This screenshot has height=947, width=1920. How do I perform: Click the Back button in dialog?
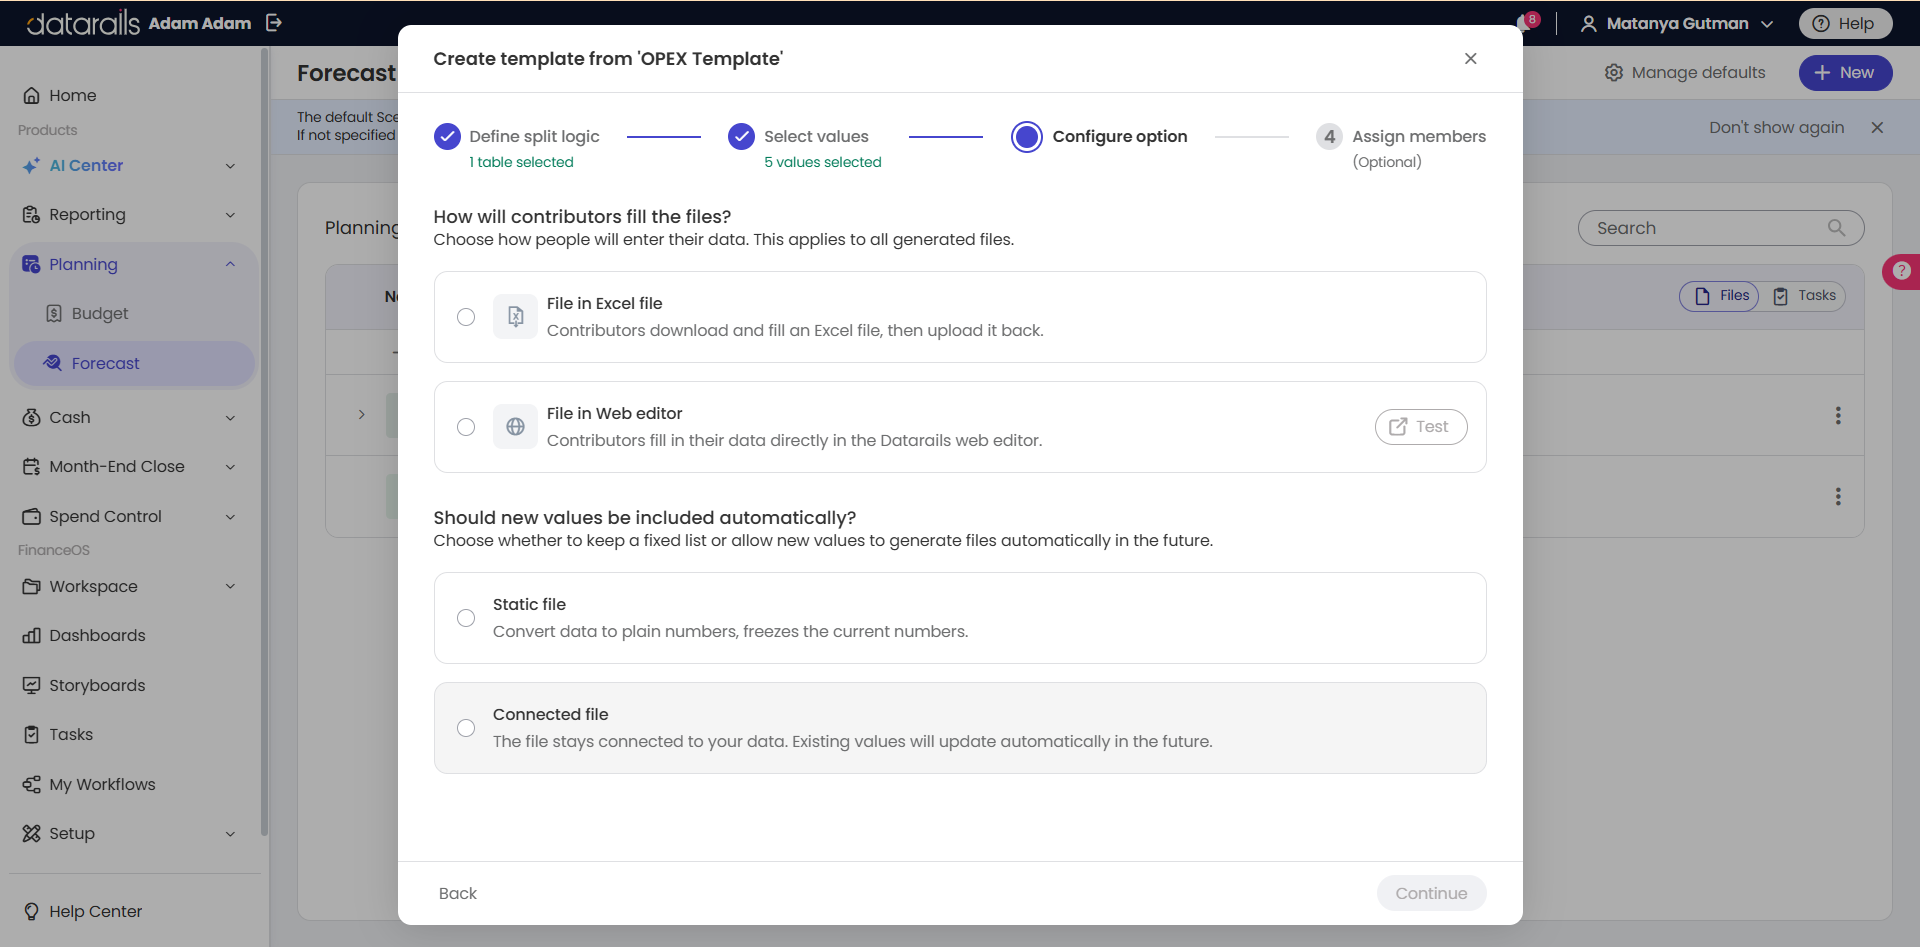458,894
